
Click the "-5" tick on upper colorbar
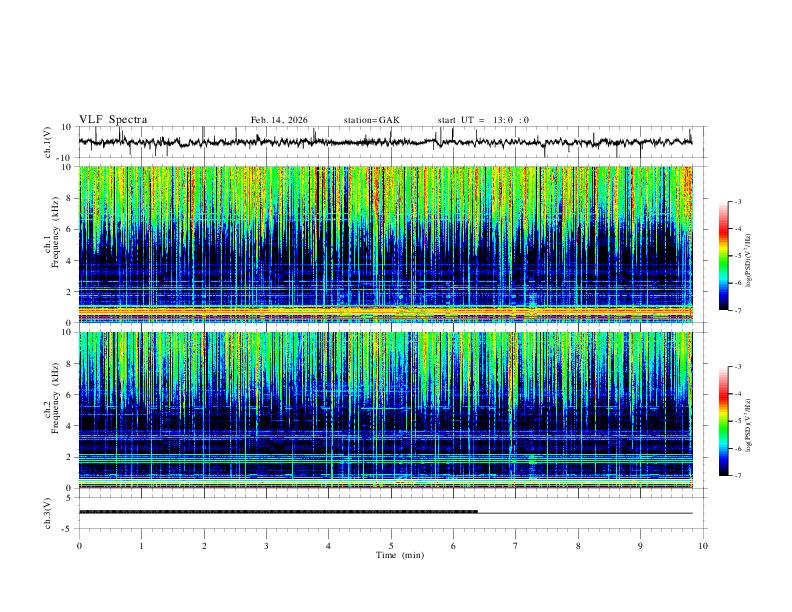737,256
